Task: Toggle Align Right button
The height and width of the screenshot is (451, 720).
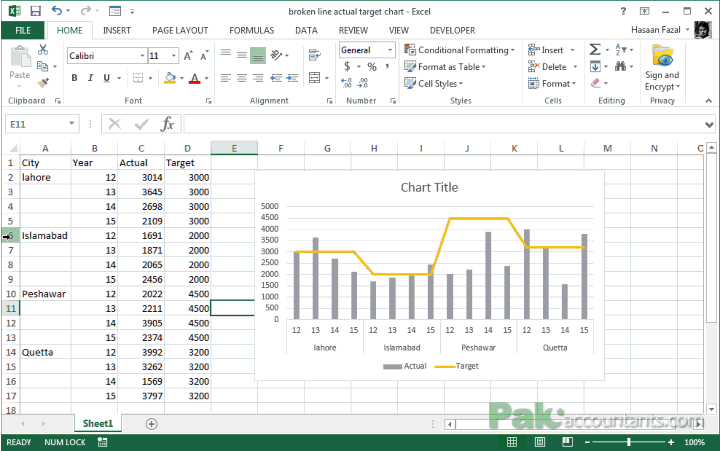Action: point(258,78)
